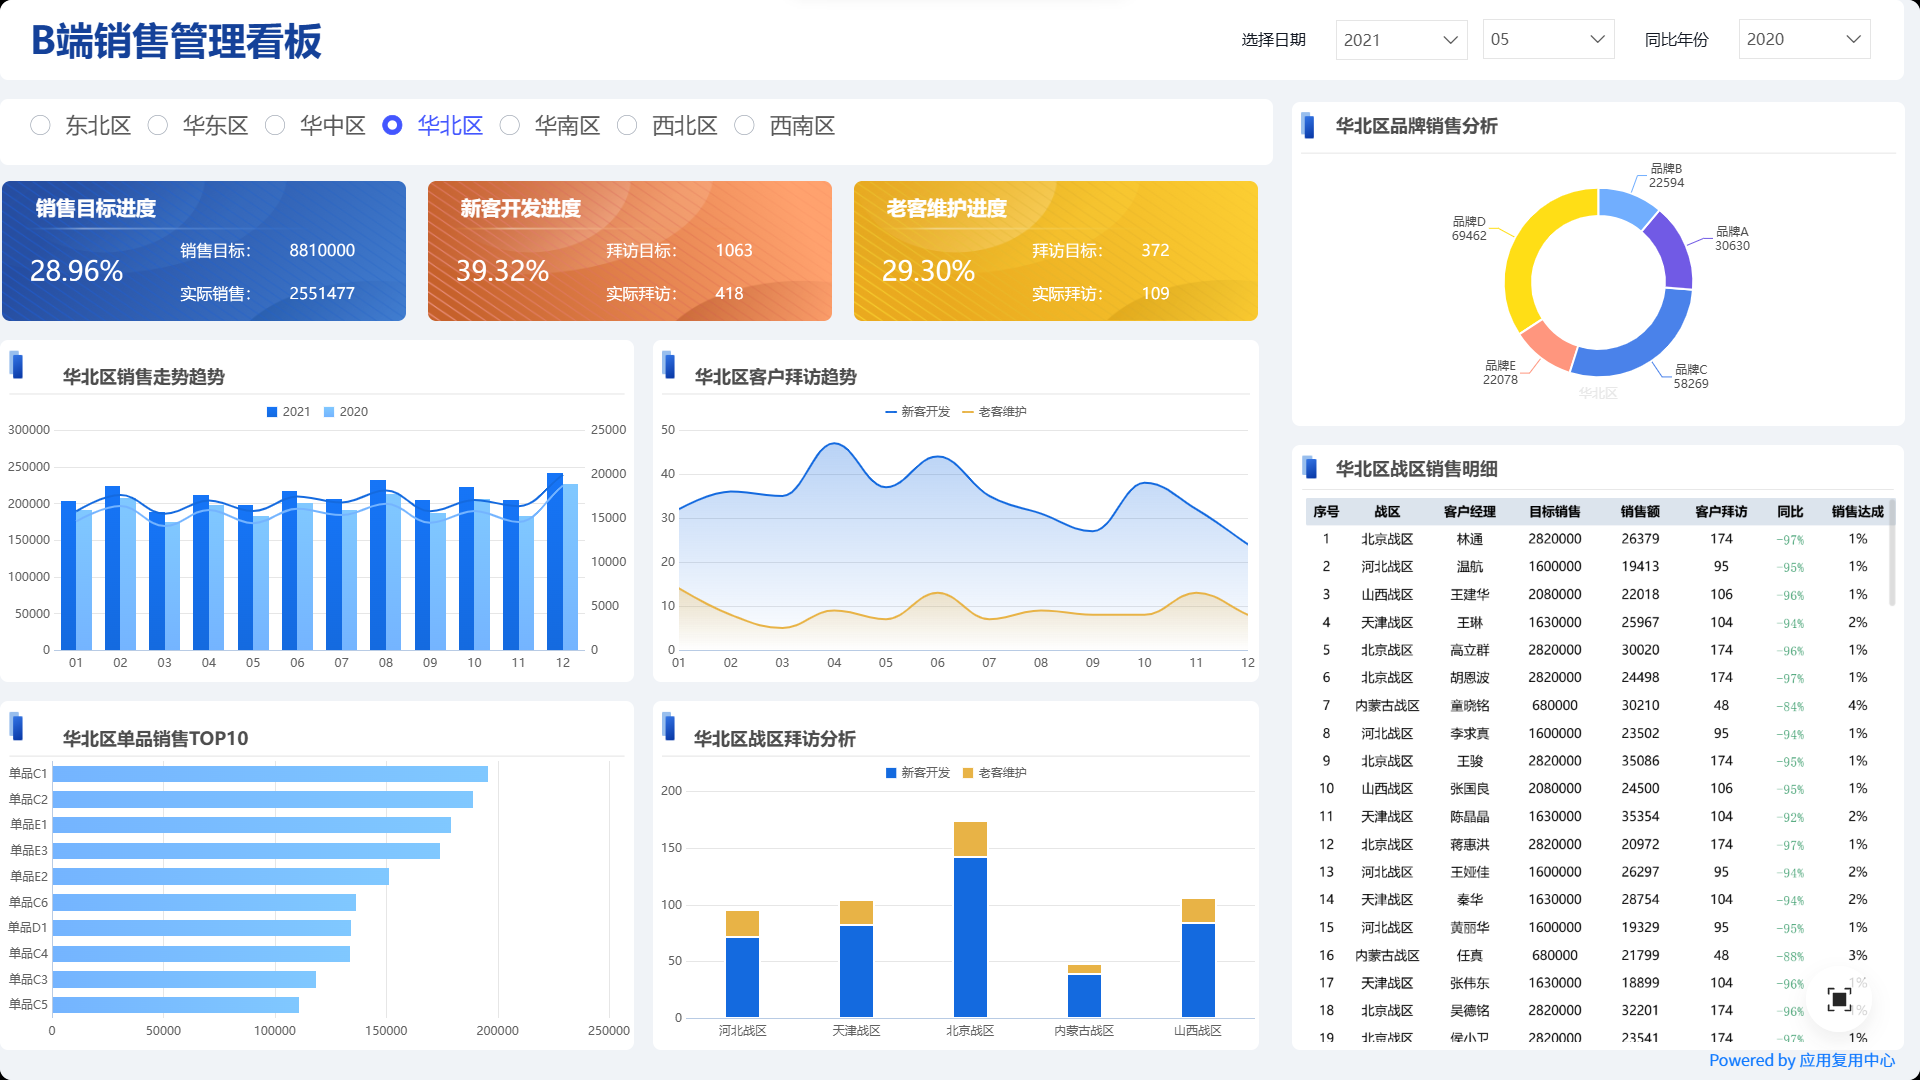1920x1080 pixels.
Task: Click the 销售目标进度 blue card
Action: tap(204, 251)
